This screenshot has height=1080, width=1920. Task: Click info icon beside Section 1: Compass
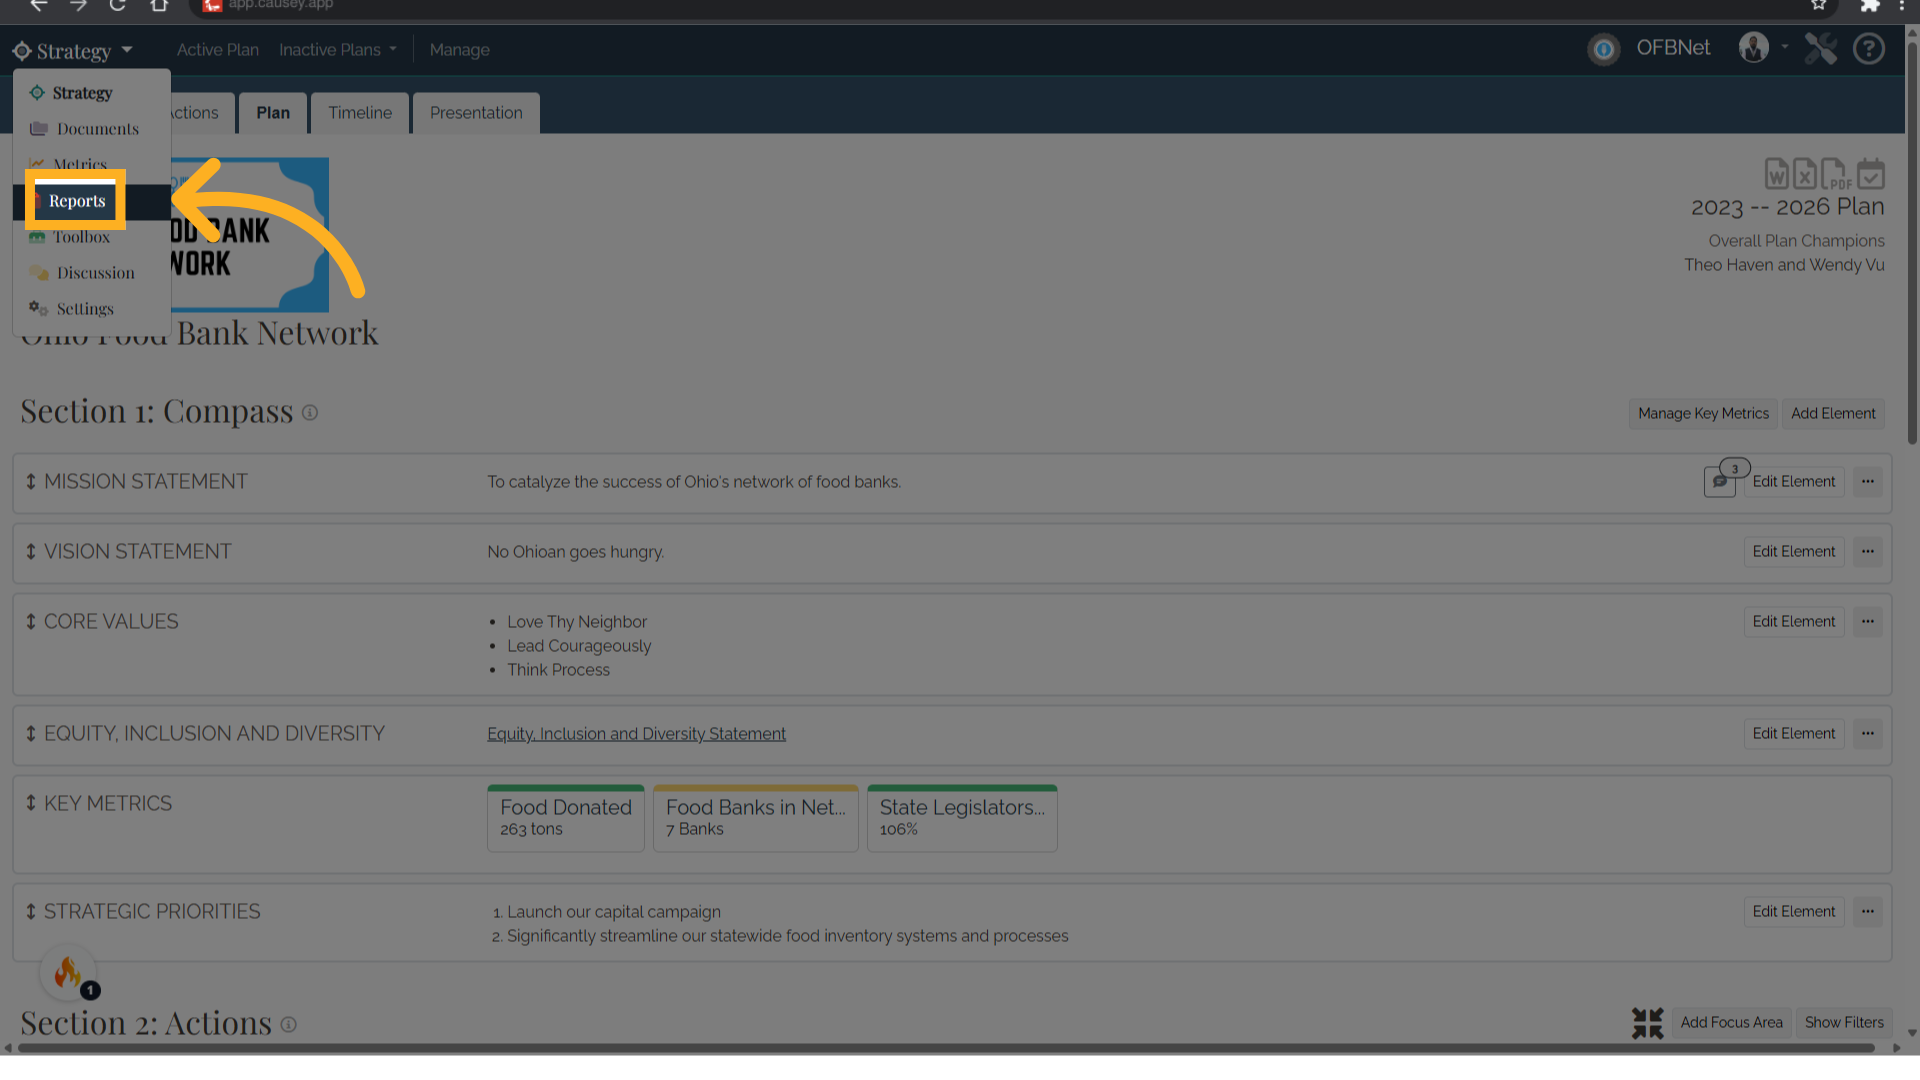(x=310, y=413)
